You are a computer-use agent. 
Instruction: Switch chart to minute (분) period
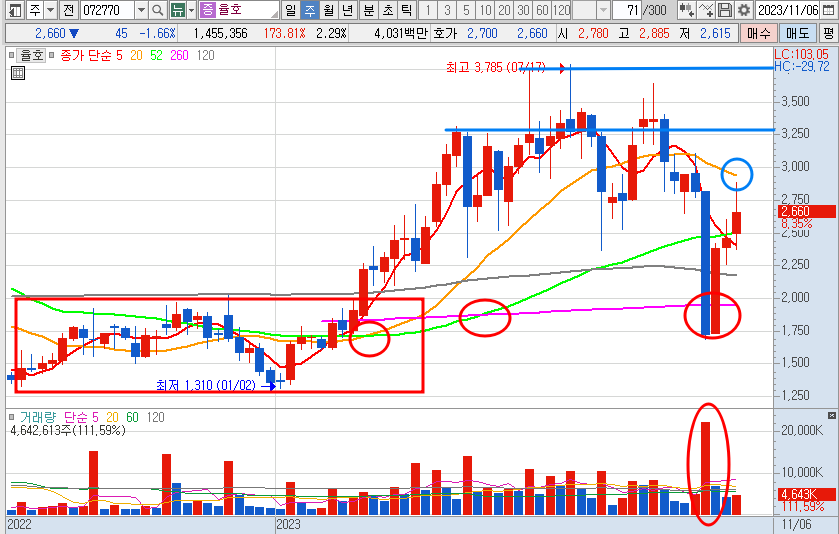[369, 10]
